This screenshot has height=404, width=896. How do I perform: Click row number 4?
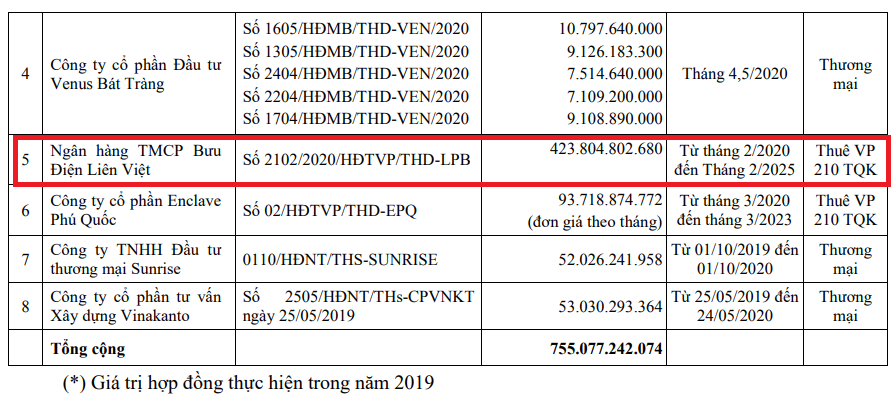click(x=25, y=74)
